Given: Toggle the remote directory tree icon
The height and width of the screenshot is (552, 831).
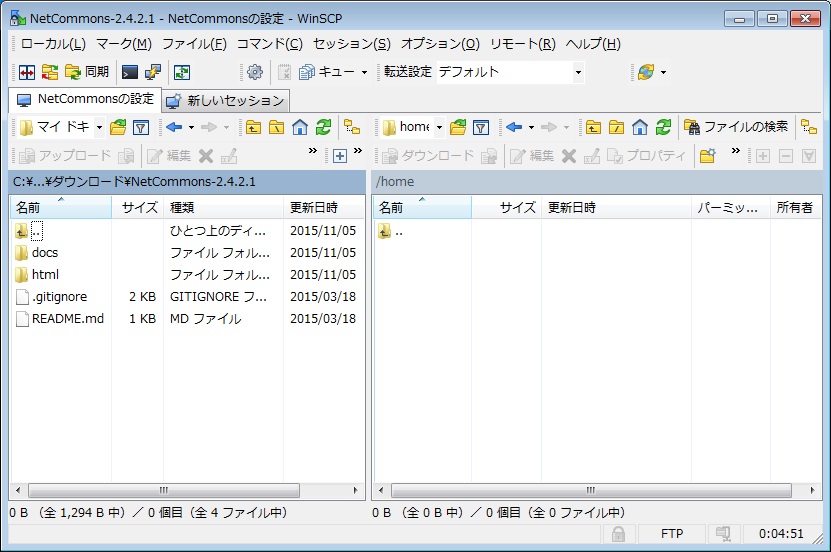Looking at the screenshot, I should click(809, 127).
